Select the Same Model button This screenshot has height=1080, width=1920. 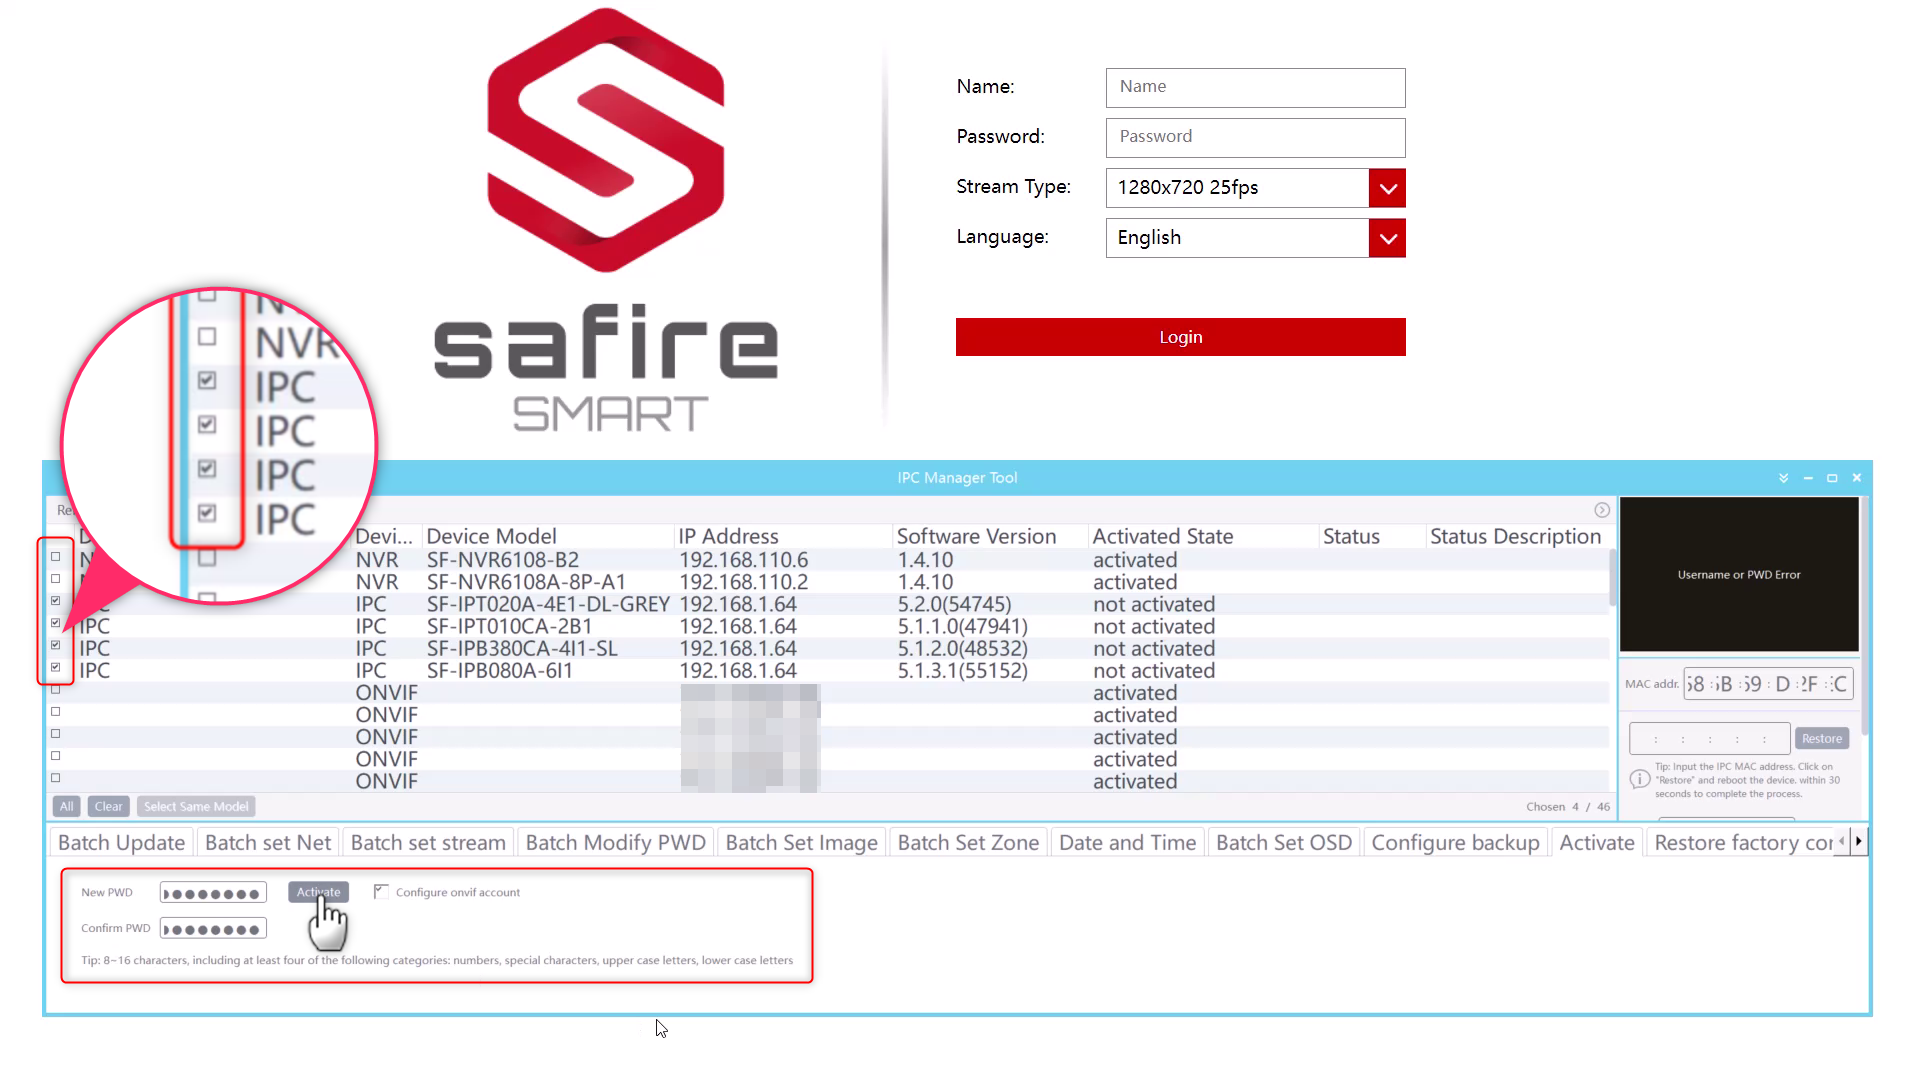coord(195,806)
